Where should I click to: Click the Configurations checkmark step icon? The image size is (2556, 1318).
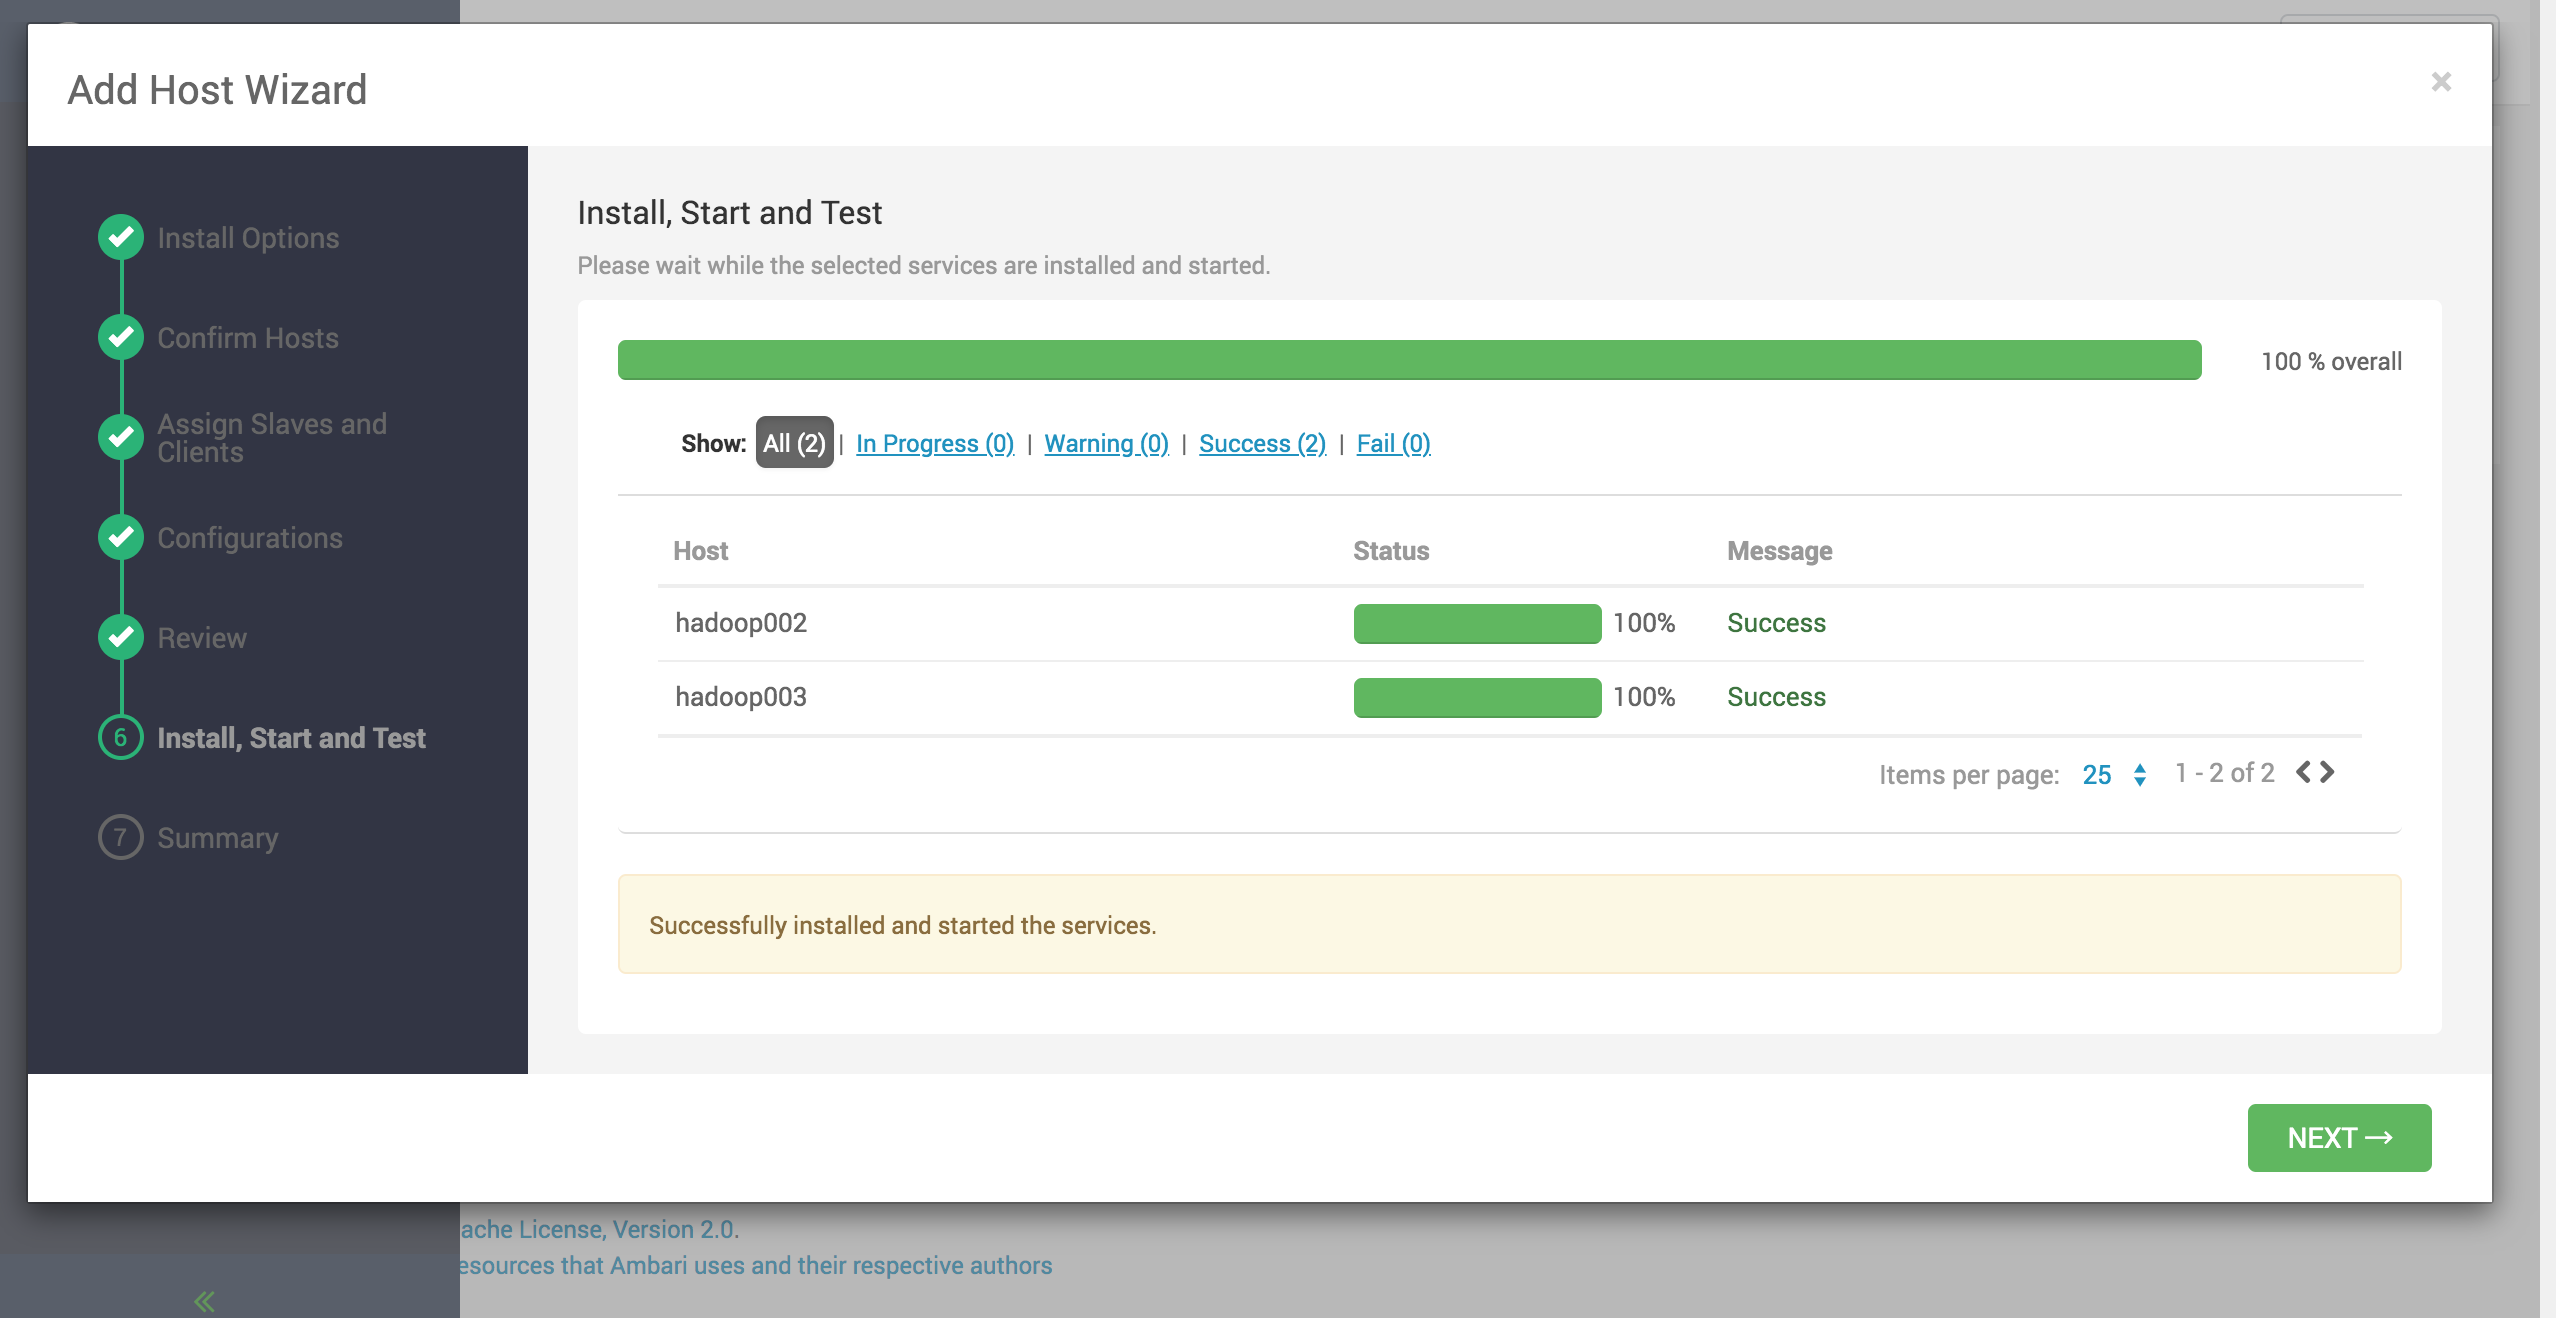121,537
